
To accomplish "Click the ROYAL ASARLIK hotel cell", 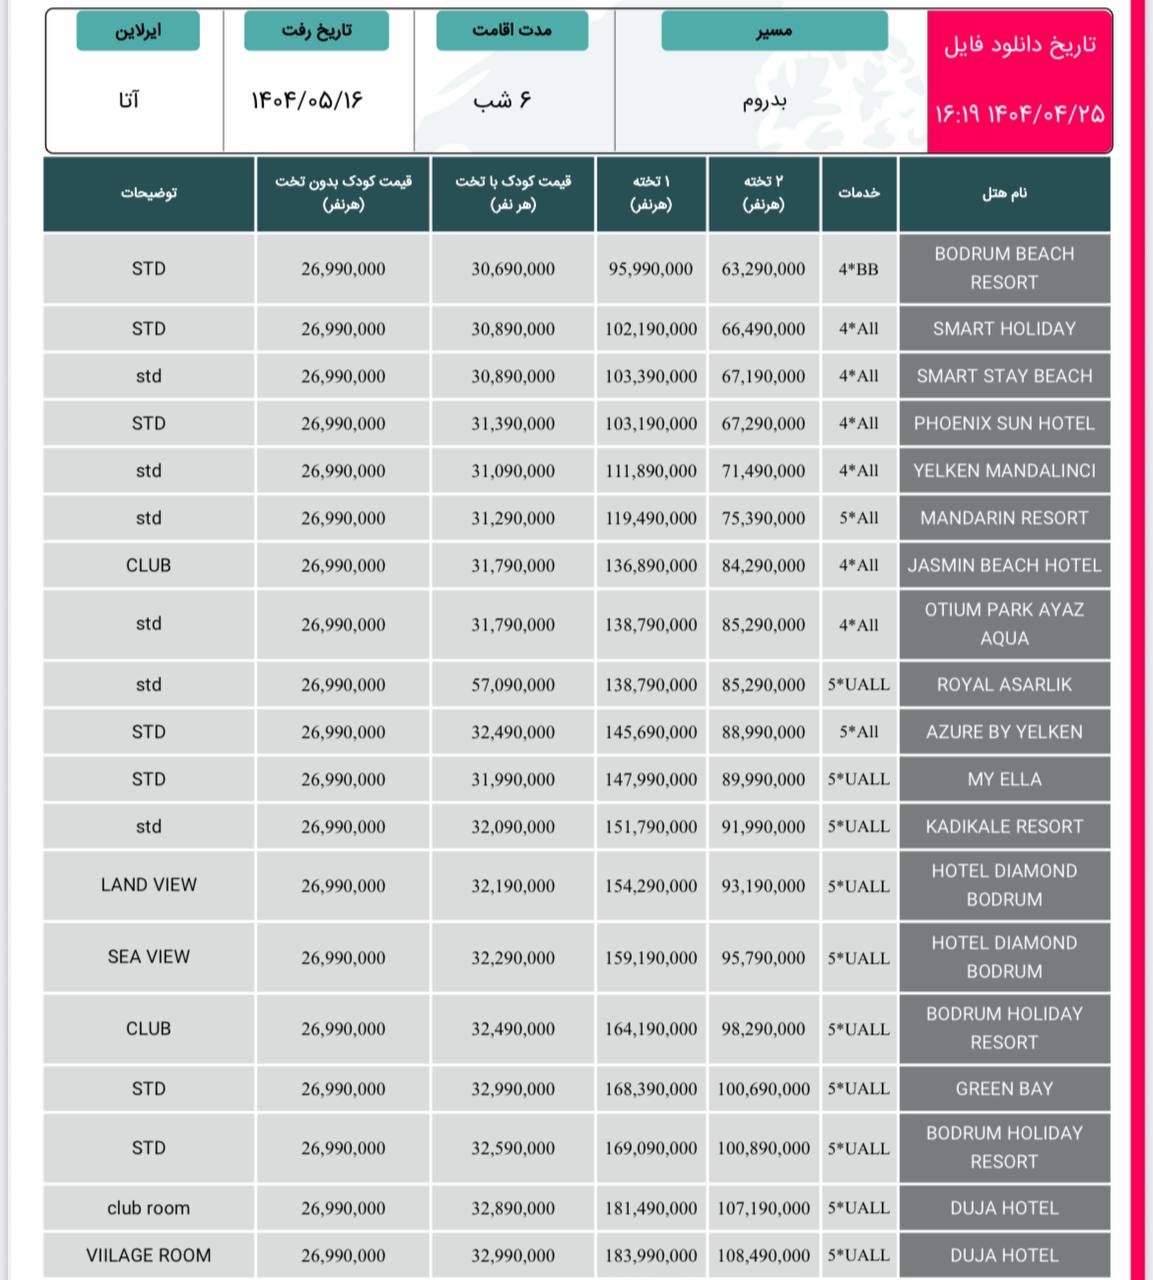I will (1004, 685).
